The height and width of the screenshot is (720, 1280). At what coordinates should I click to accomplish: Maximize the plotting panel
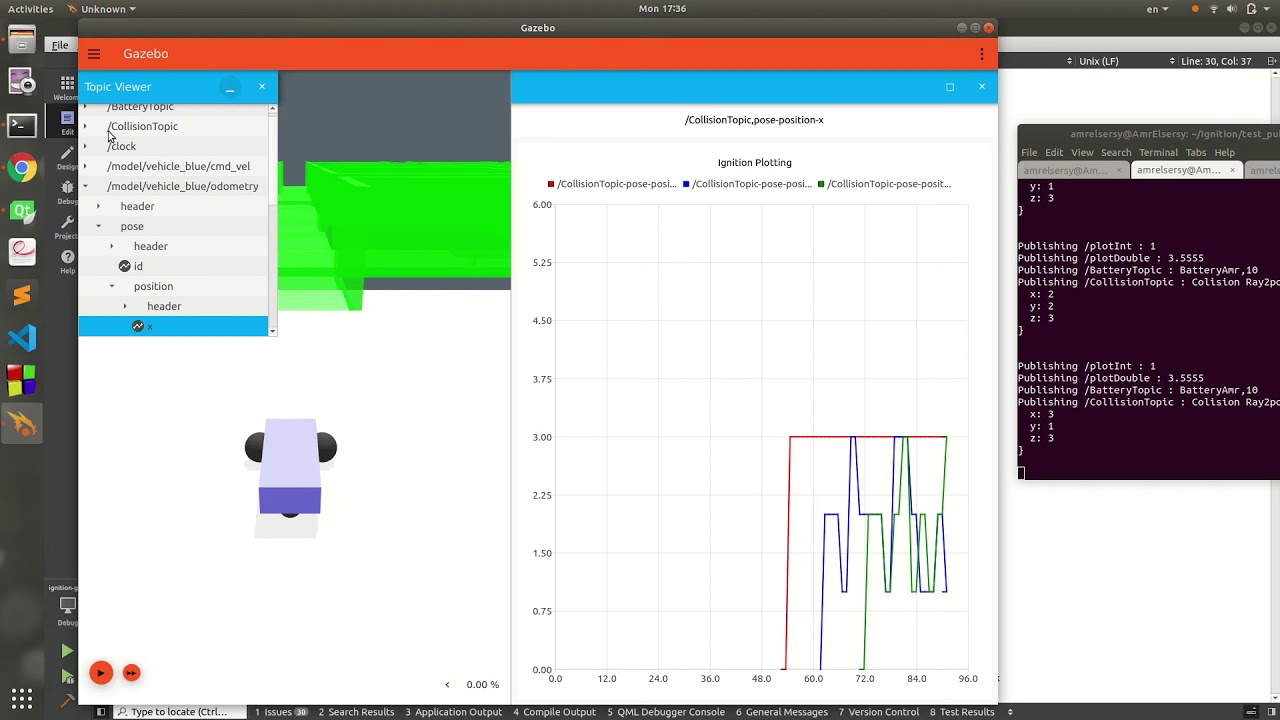[x=950, y=87]
